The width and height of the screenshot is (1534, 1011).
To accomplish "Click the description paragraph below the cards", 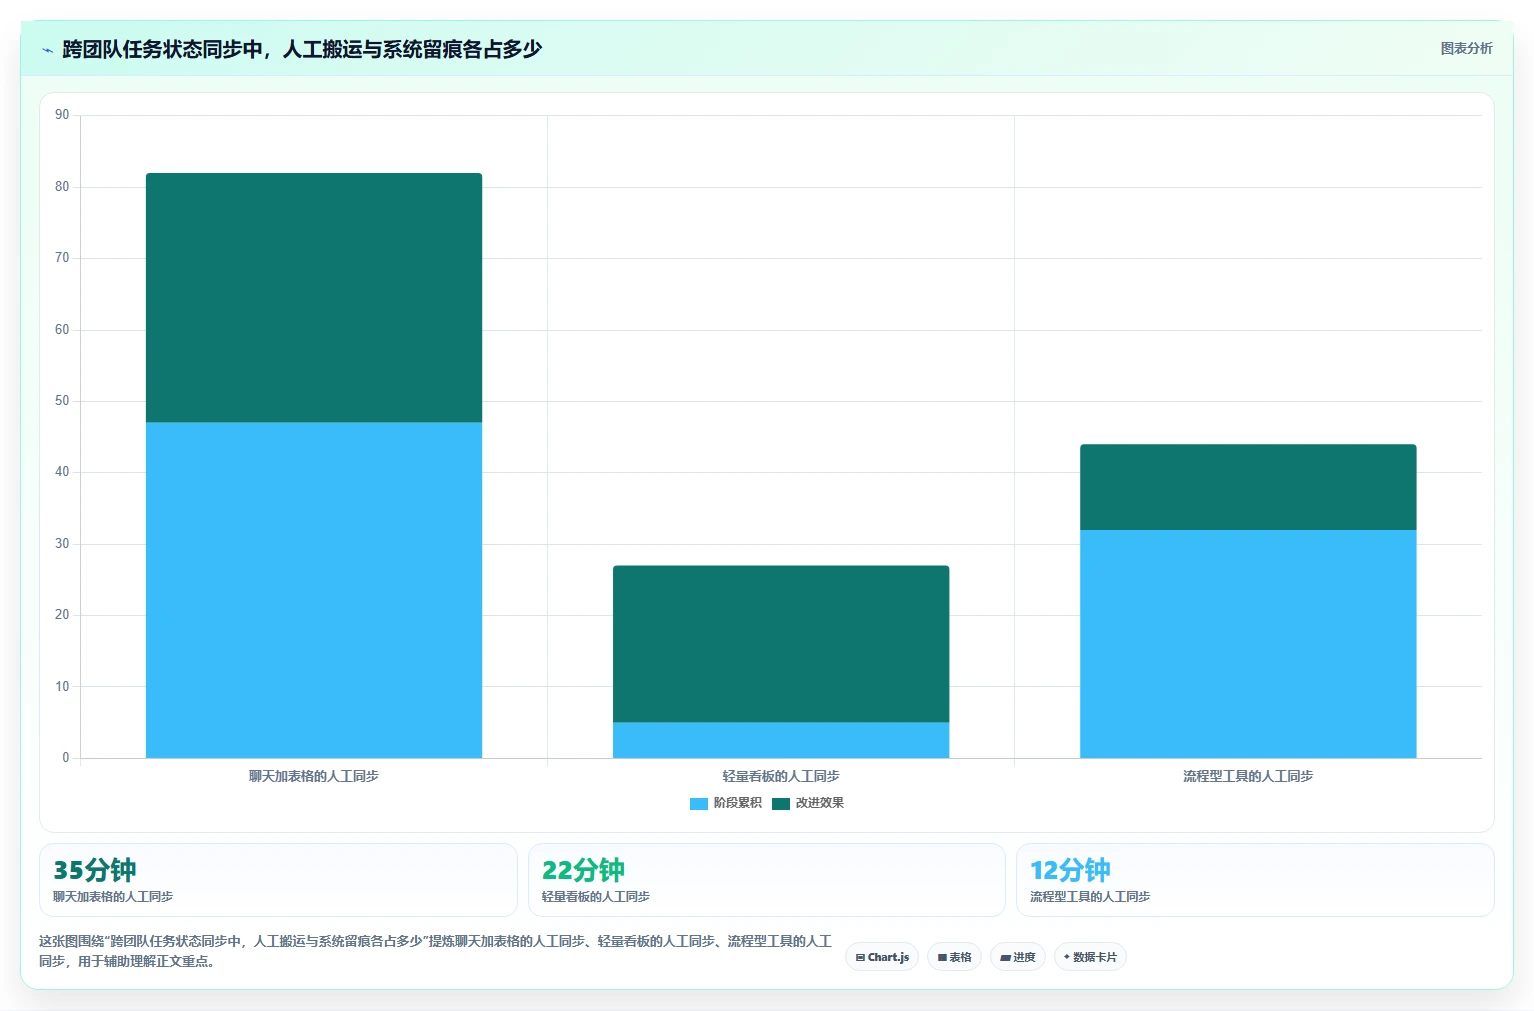I will (x=435, y=951).
